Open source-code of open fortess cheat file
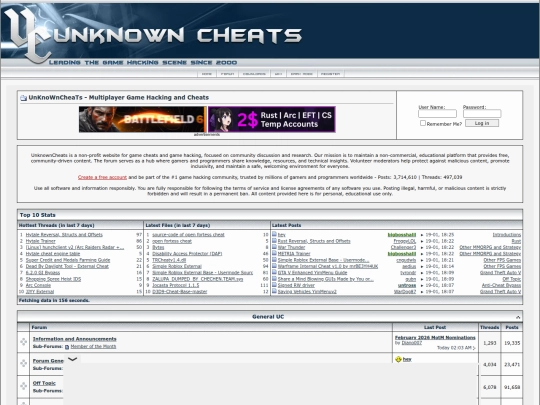540x405 pixels. (x=188, y=235)
